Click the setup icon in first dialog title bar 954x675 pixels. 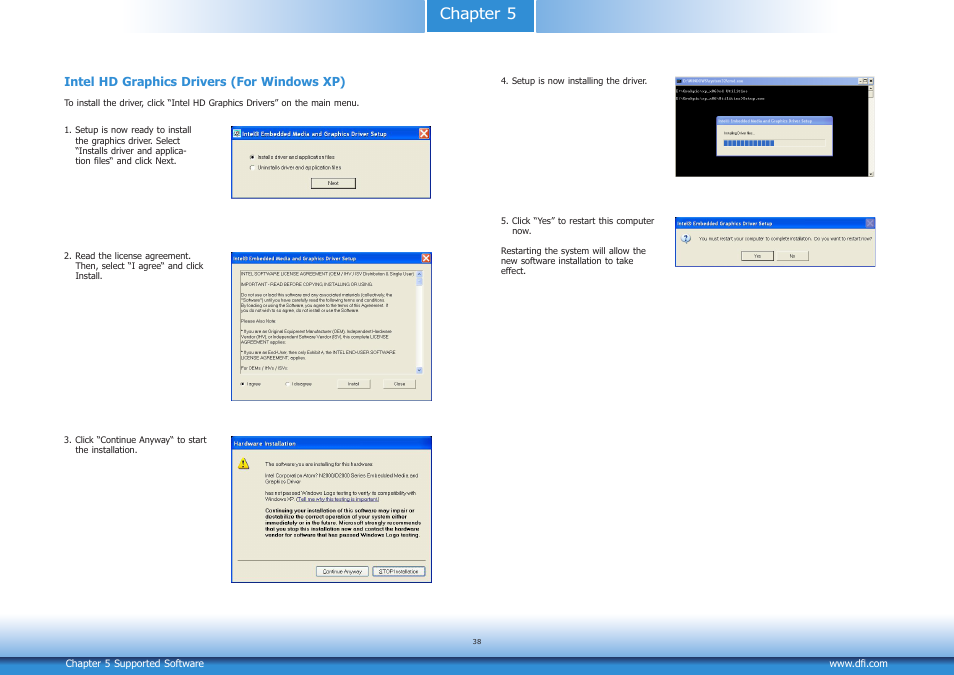click(x=237, y=133)
